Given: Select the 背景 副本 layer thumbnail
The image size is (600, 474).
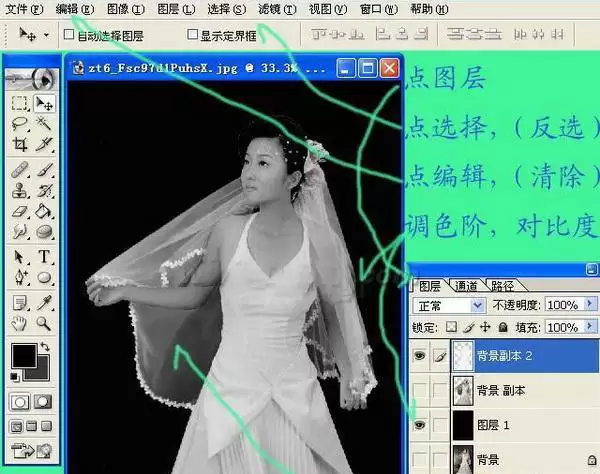Looking at the screenshot, I should point(463,391).
